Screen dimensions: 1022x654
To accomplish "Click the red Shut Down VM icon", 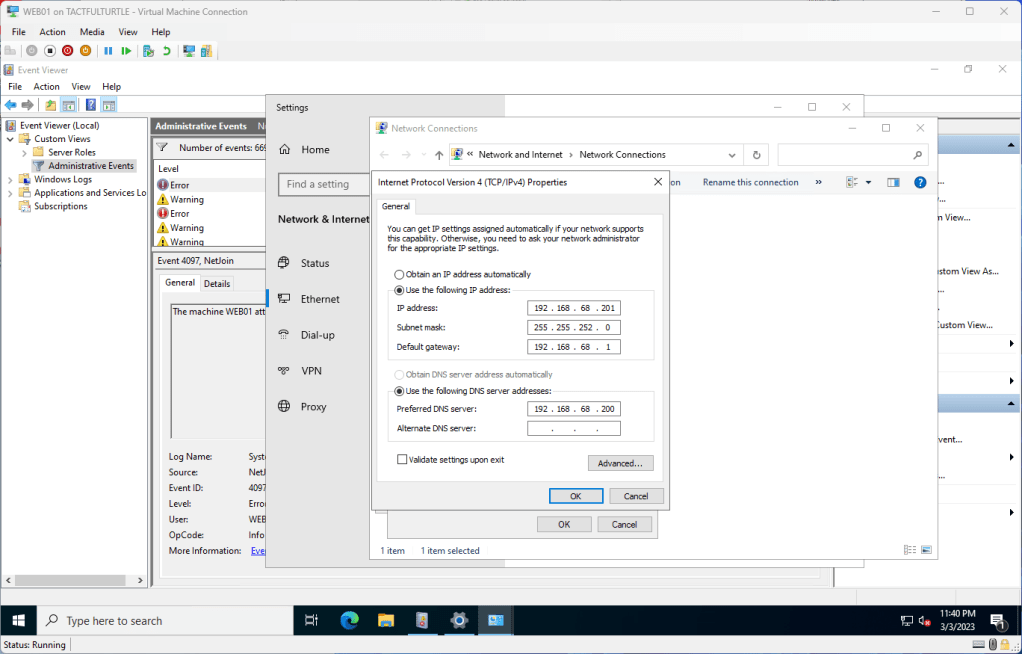I will (67, 51).
